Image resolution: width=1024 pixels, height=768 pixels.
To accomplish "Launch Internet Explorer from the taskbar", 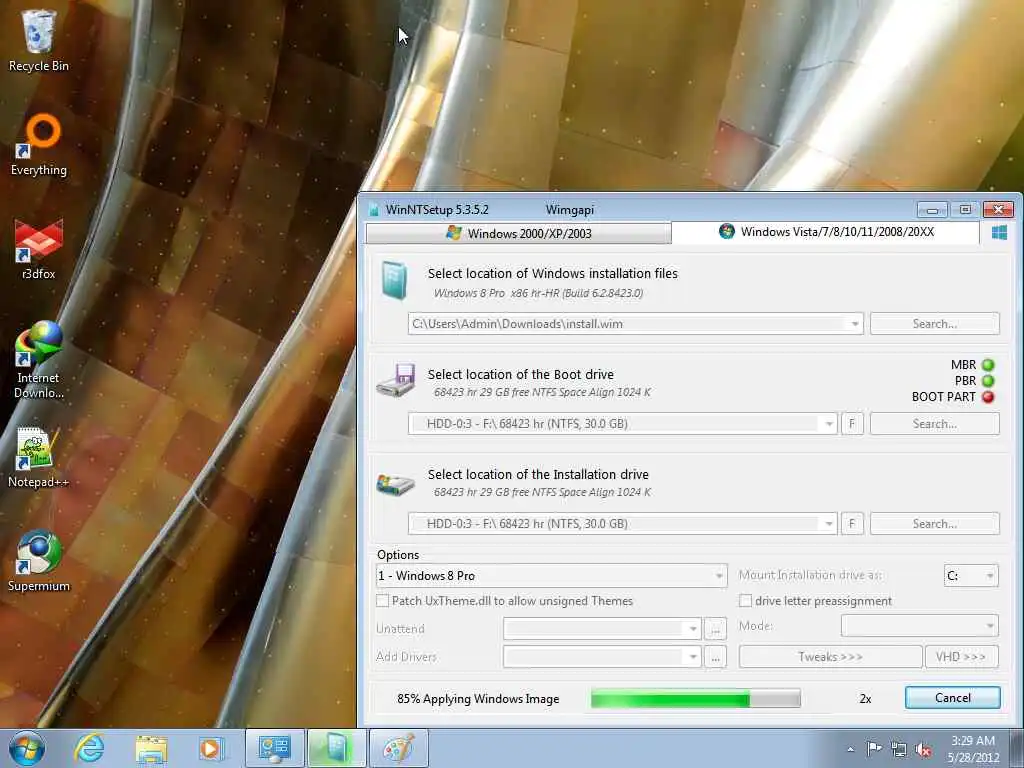I will pos(89,748).
